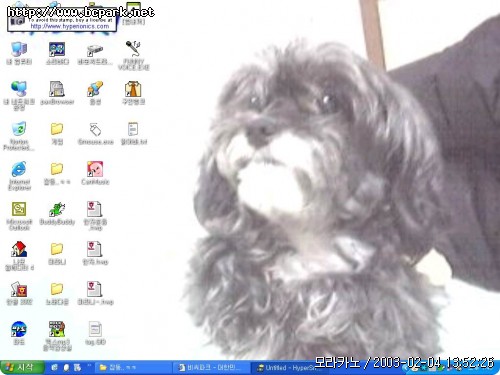
Task: Launch the round blue globe shortcut icon
Action: click(19, 333)
